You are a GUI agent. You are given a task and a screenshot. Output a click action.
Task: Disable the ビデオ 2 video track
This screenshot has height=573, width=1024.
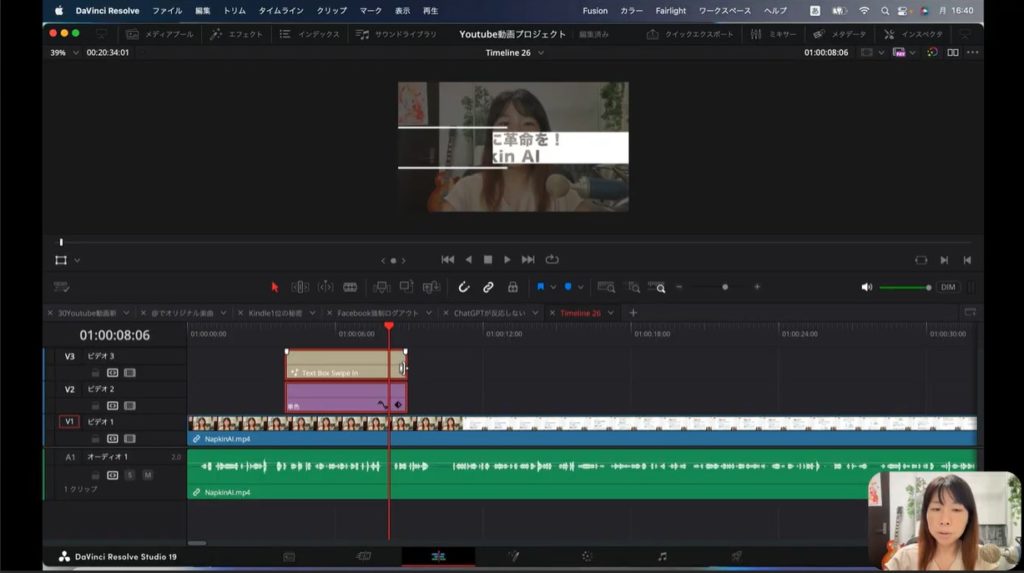(129, 405)
